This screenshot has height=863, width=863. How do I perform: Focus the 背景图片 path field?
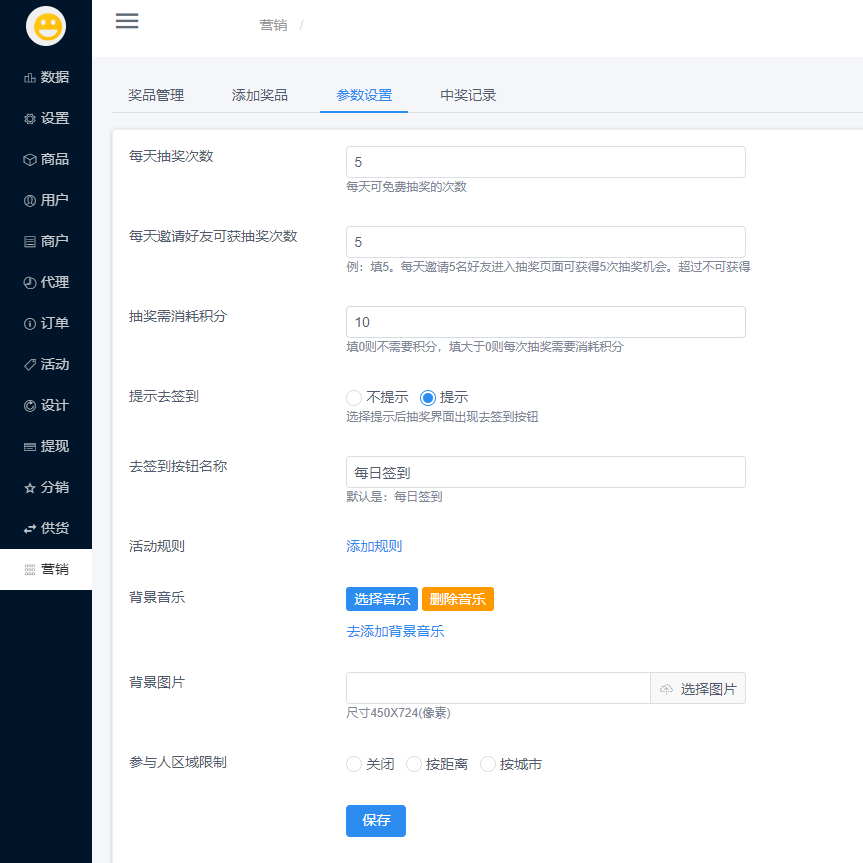click(x=498, y=688)
